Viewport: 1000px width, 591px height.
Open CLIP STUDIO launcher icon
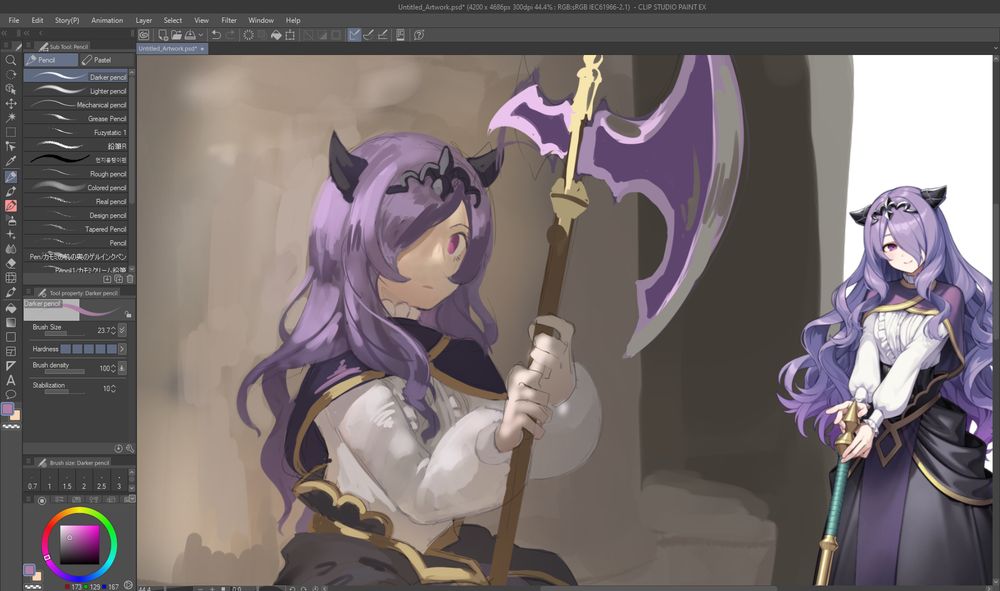click(144, 35)
